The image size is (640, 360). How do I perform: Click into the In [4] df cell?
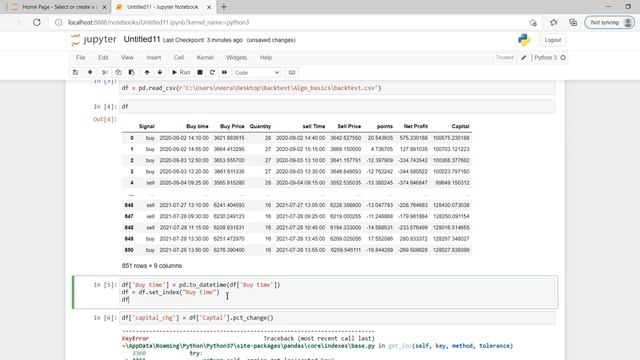pyautogui.click(x=337, y=107)
